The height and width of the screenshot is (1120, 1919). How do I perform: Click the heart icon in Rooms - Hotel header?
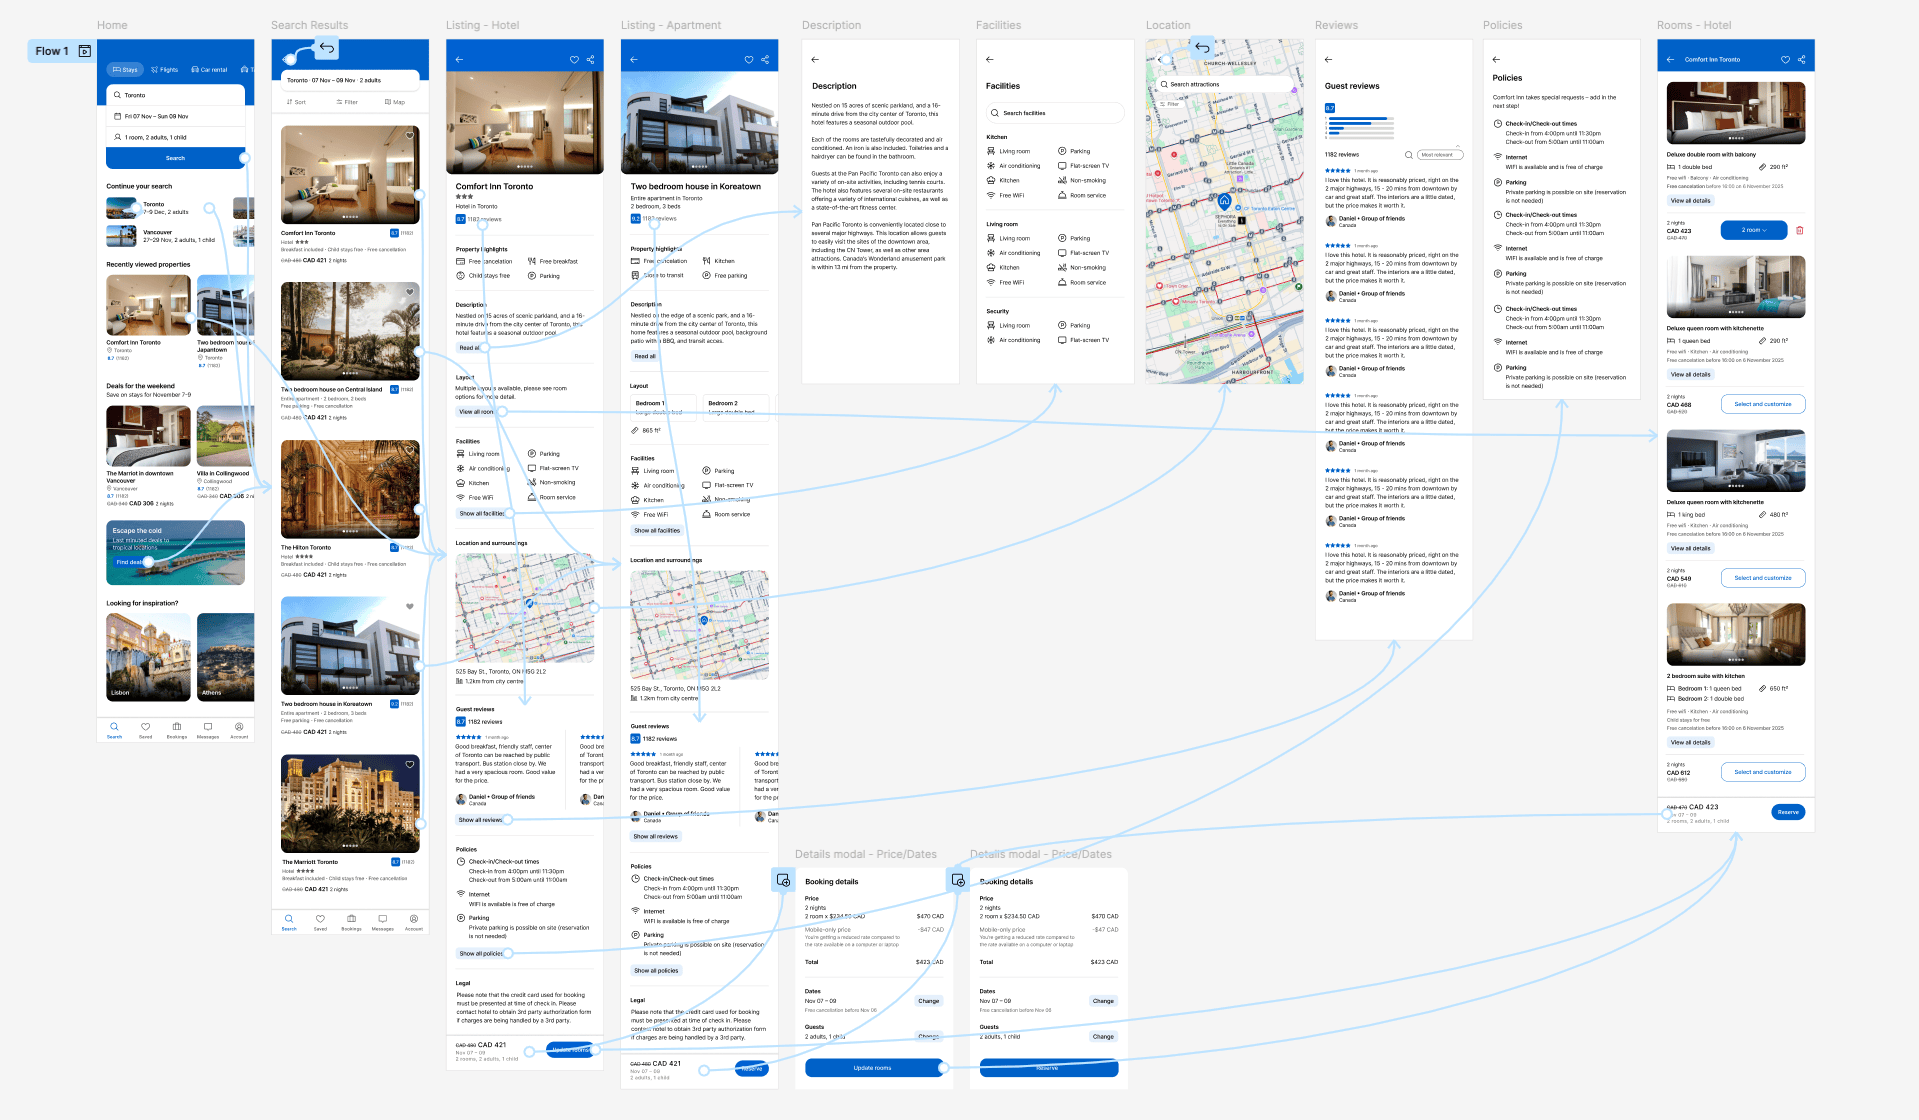1785,60
